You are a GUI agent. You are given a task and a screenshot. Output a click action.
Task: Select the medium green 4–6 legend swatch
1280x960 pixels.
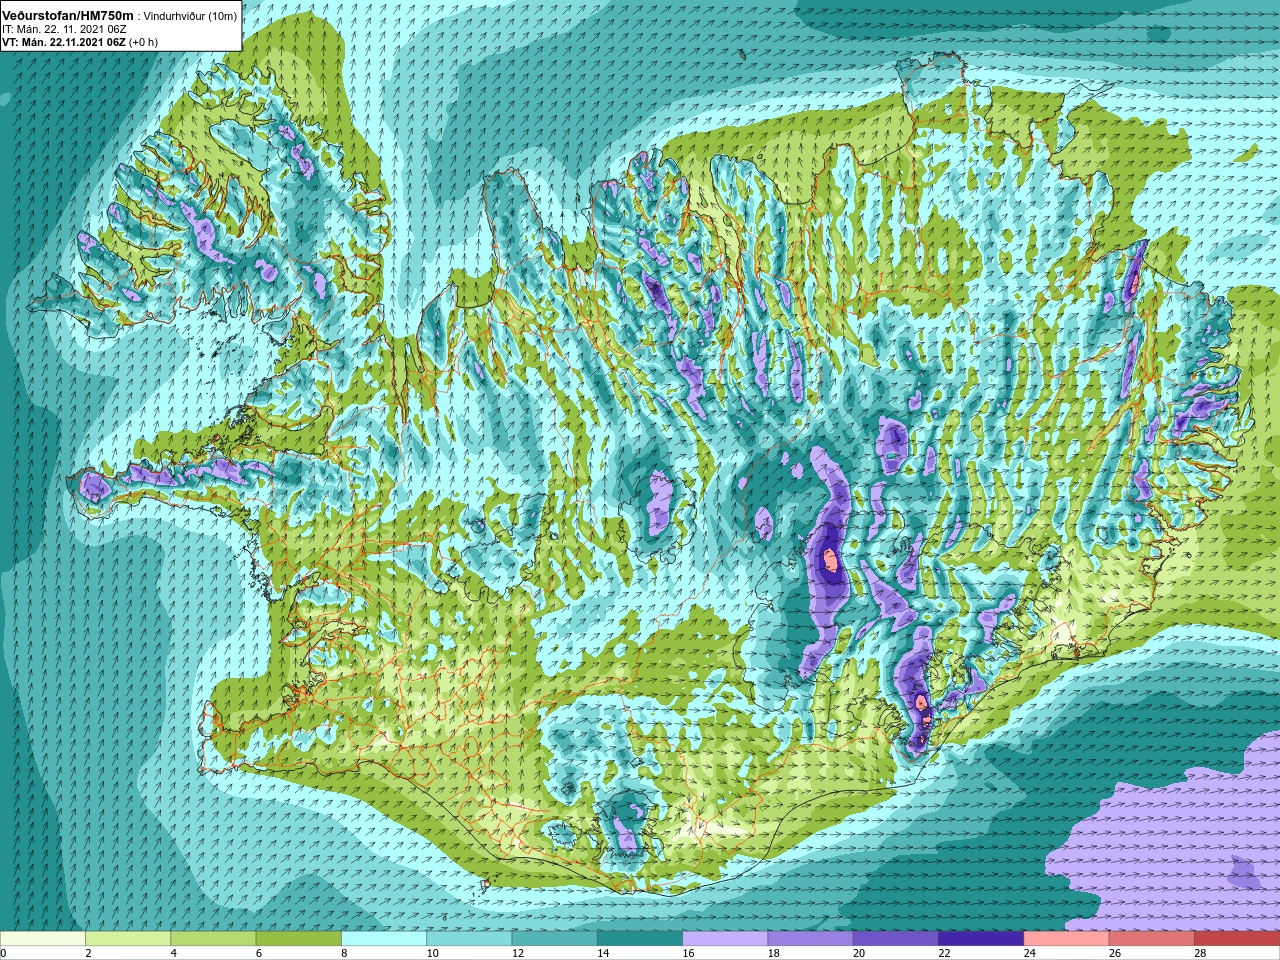click(x=213, y=939)
